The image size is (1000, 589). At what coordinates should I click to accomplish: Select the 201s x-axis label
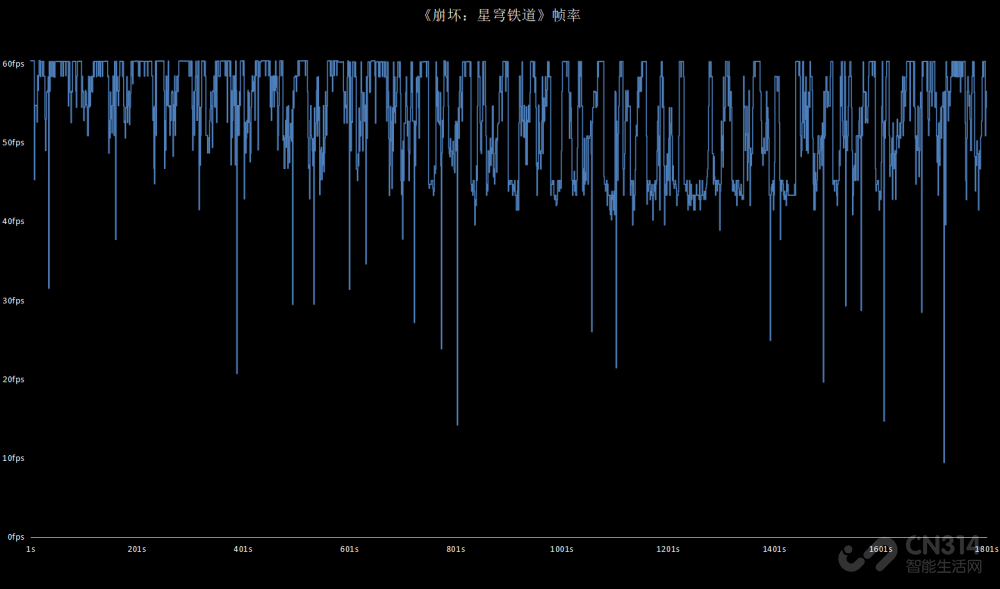click(136, 549)
